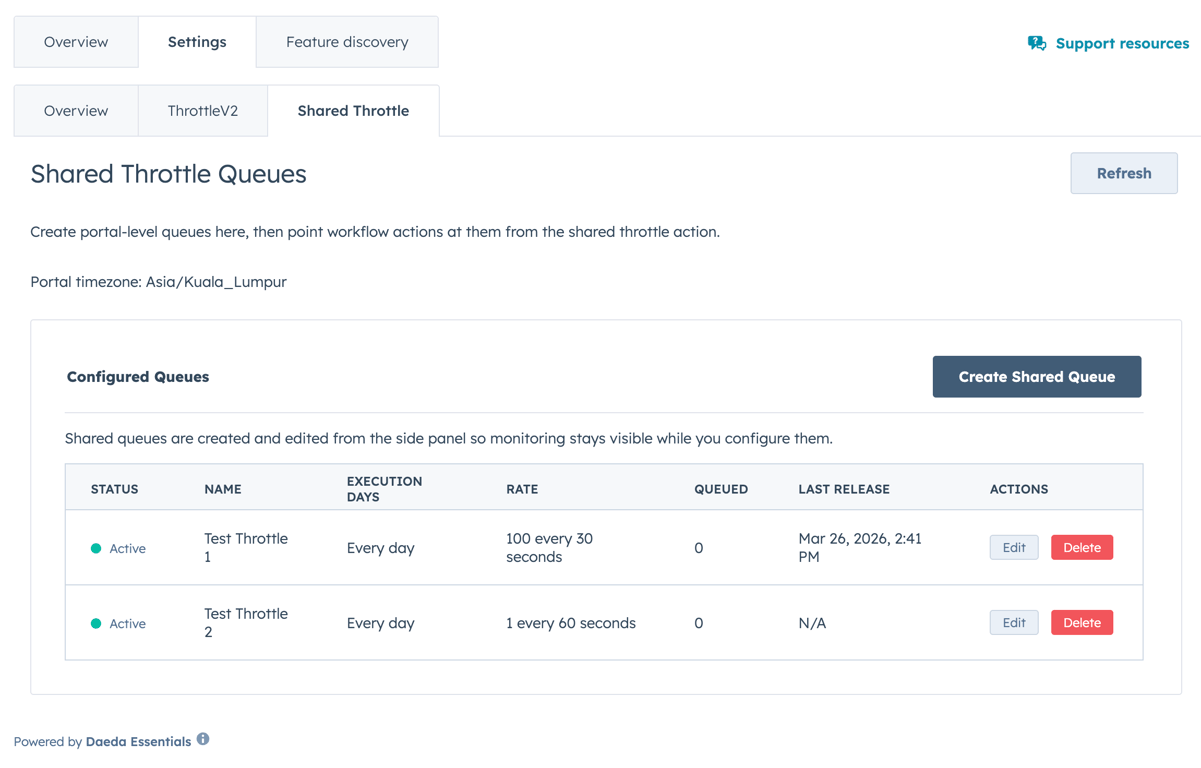
Task: Click the NAME column header
Action: (222, 489)
